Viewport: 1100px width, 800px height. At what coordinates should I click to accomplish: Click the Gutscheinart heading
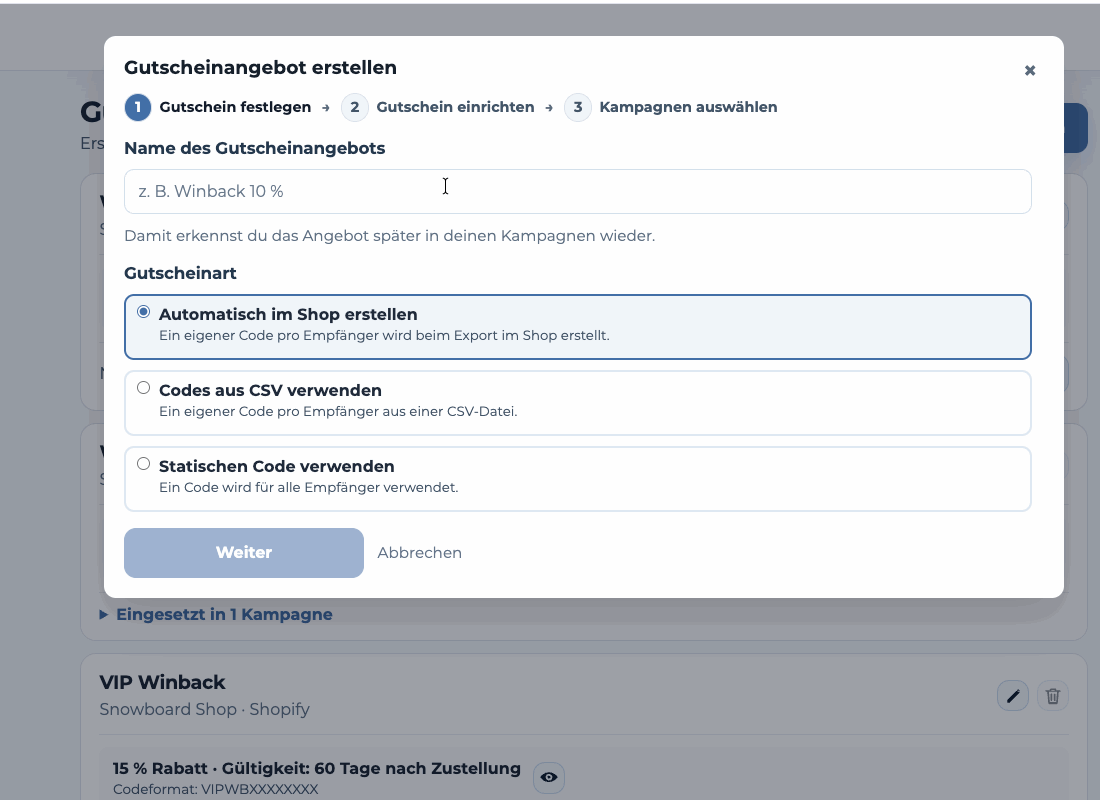(x=180, y=273)
